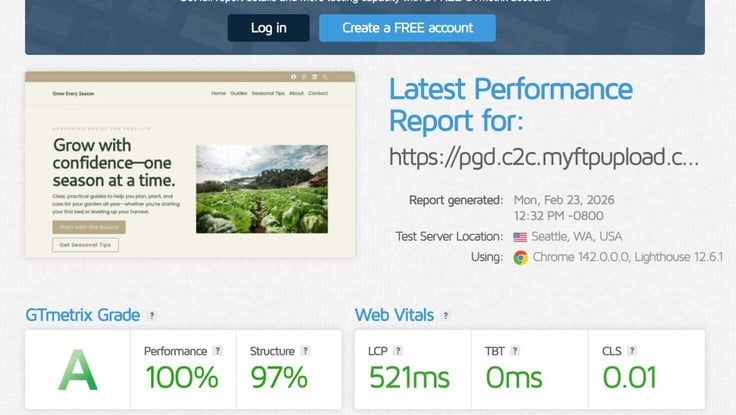Click the Structure help question mark
The width and height of the screenshot is (736, 415).
click(306, 351)
